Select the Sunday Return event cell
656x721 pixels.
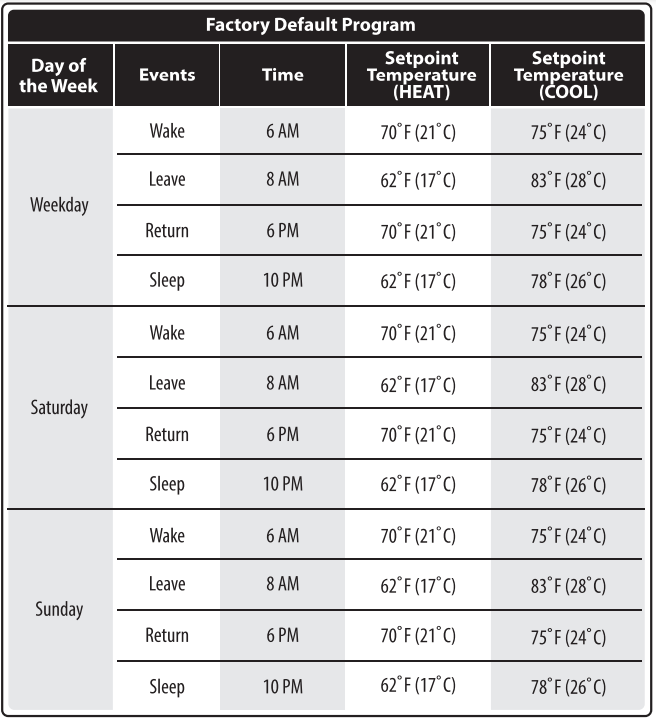coord(167,635)
